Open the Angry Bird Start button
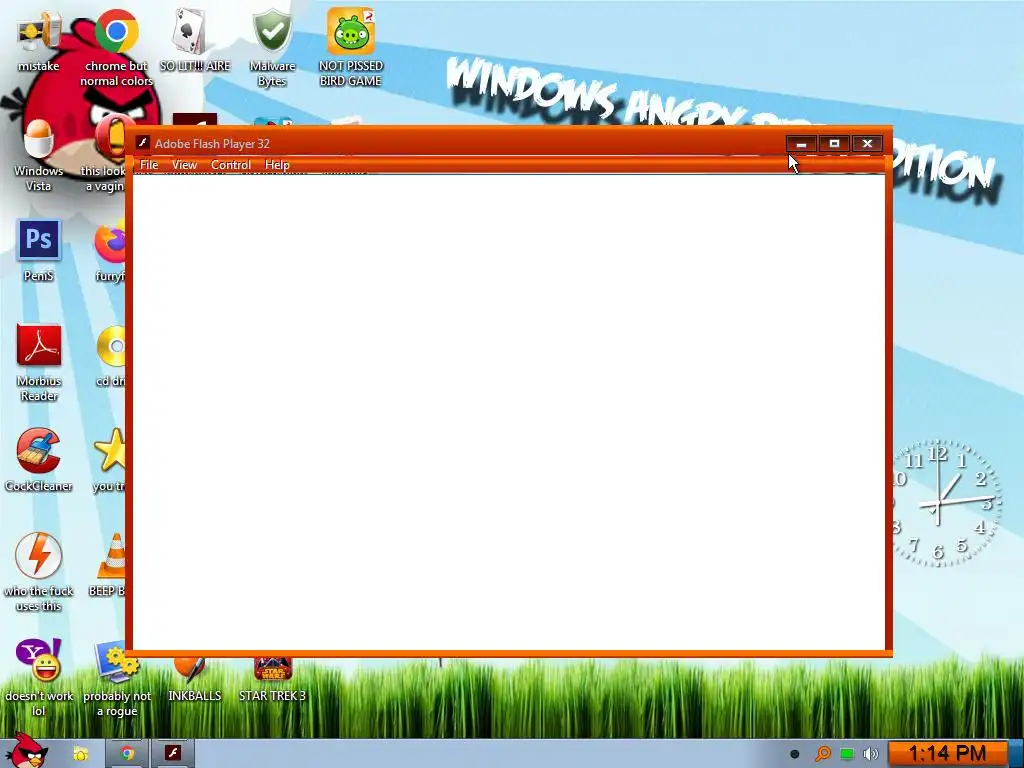 pyautogui.click(x=27, y=752)
